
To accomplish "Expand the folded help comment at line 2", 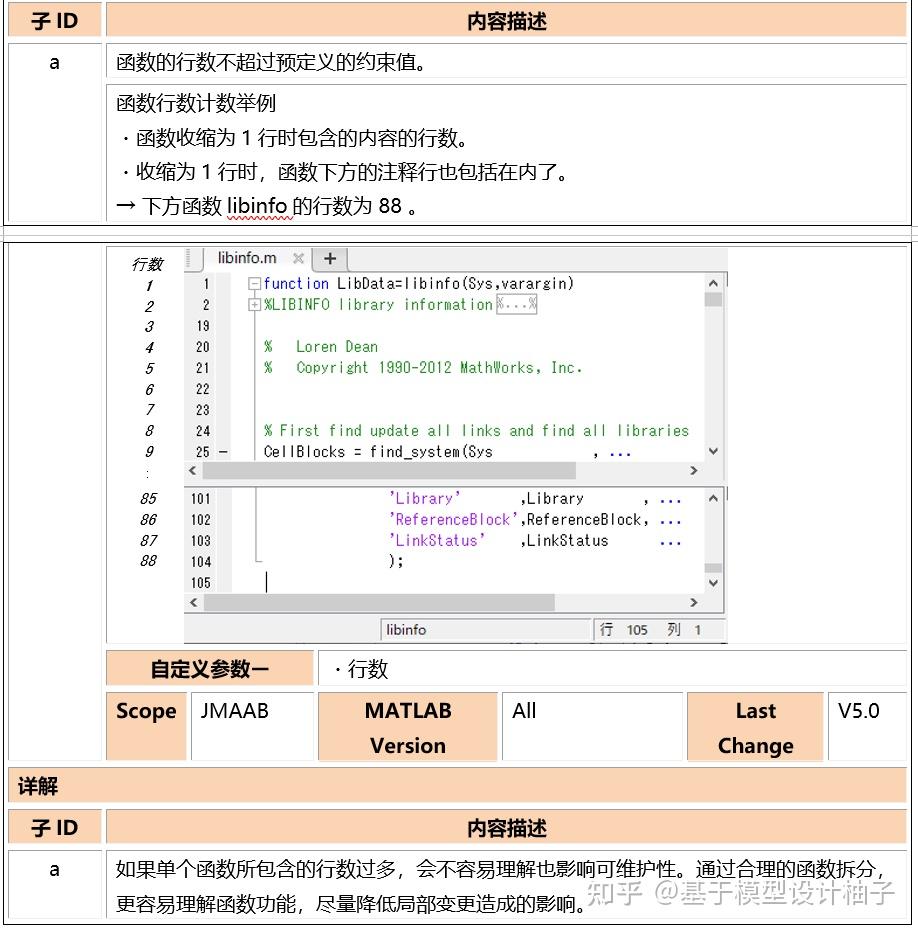I will (253, 305).
